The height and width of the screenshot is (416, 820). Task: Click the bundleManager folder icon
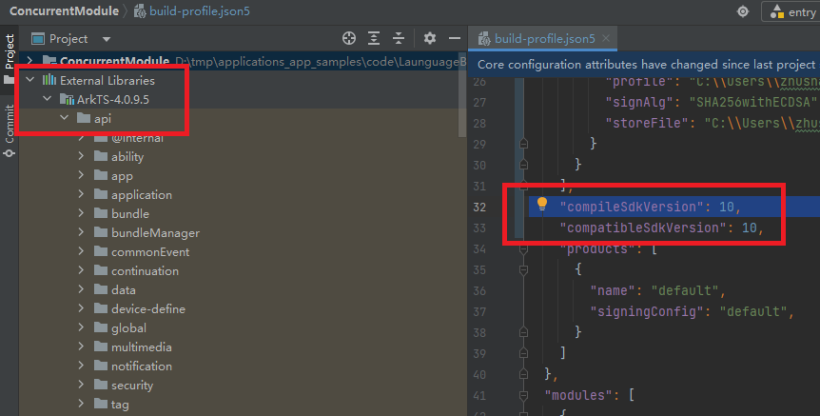pyautogui.click(x=100, y=232)
